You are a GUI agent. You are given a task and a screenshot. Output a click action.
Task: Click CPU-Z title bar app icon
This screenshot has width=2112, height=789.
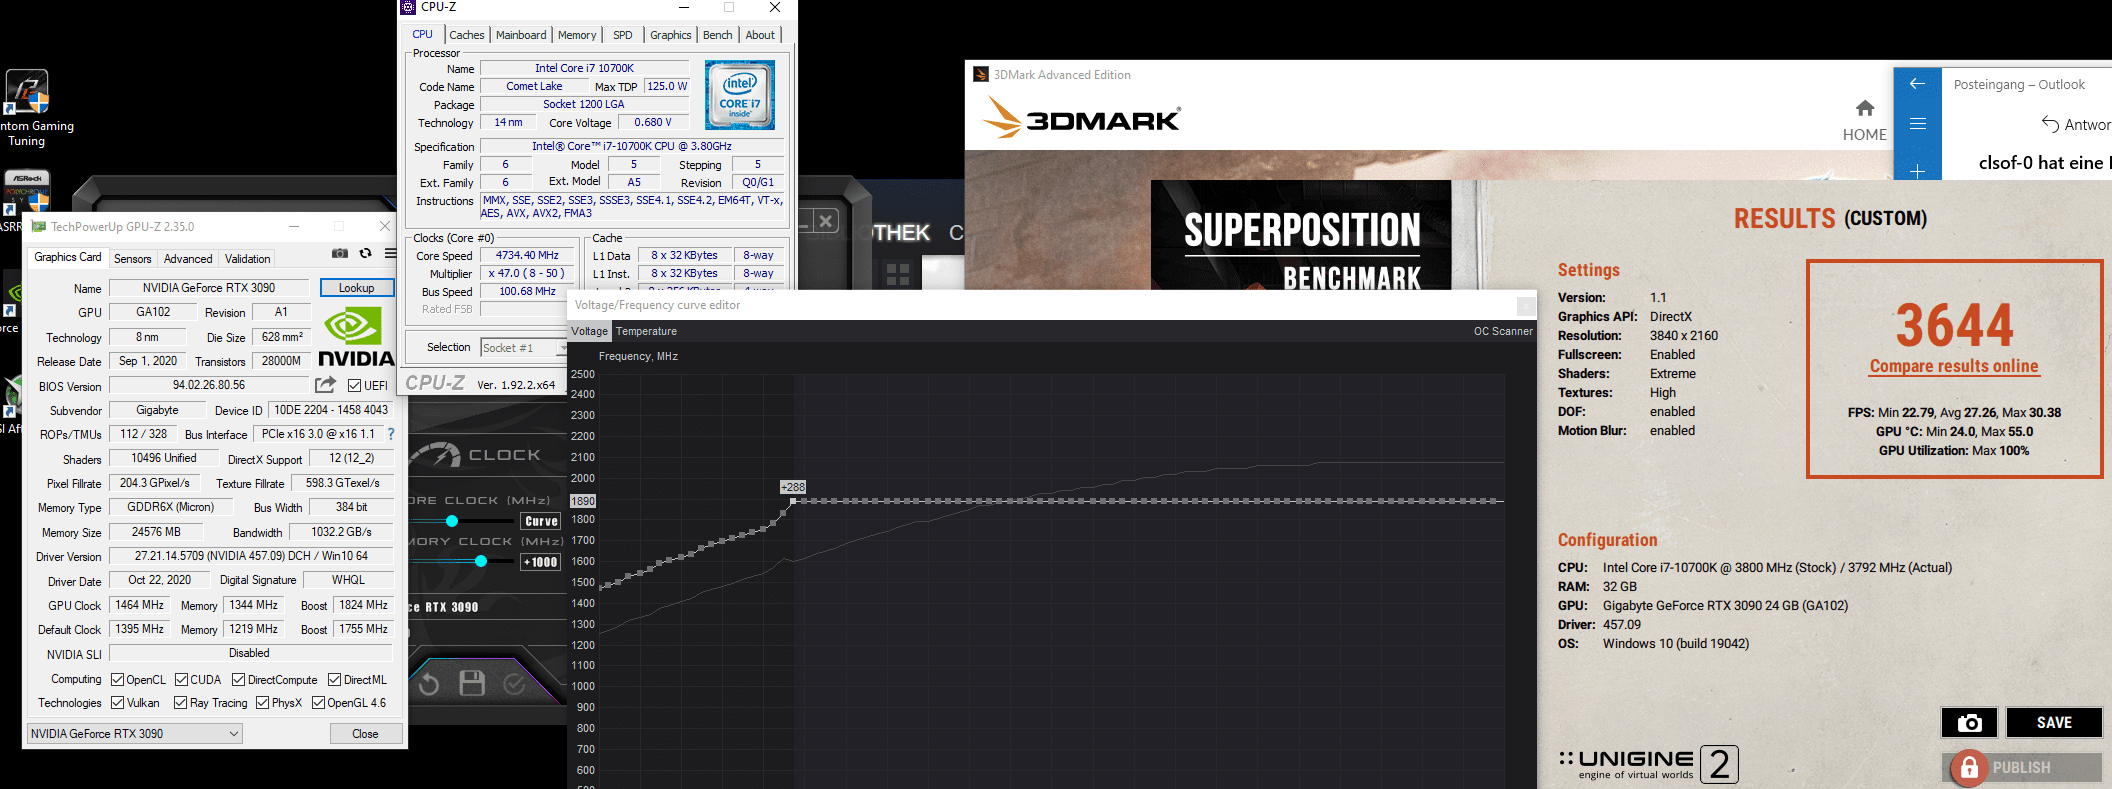click(408, 7)
